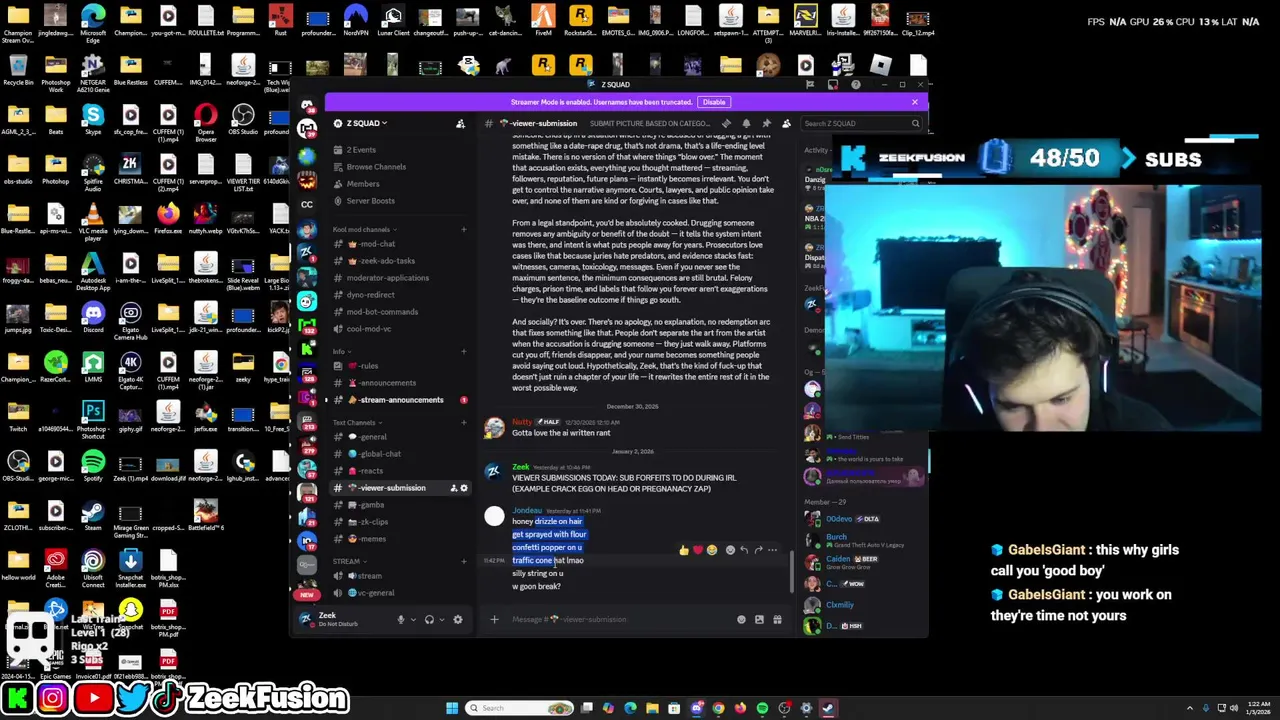Open Windows Start button on taskbar
Screen dimensions: 1280x720
(x=452, y=708)
